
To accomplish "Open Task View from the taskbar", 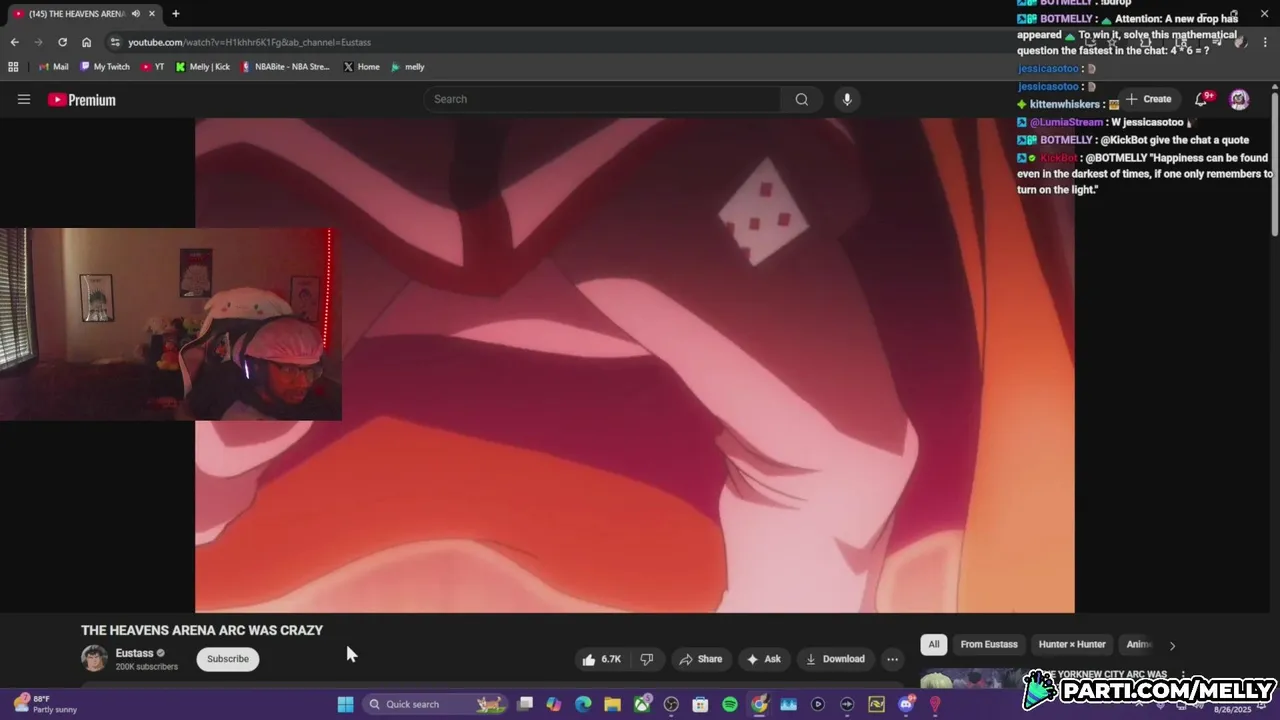I will [525, 704].
